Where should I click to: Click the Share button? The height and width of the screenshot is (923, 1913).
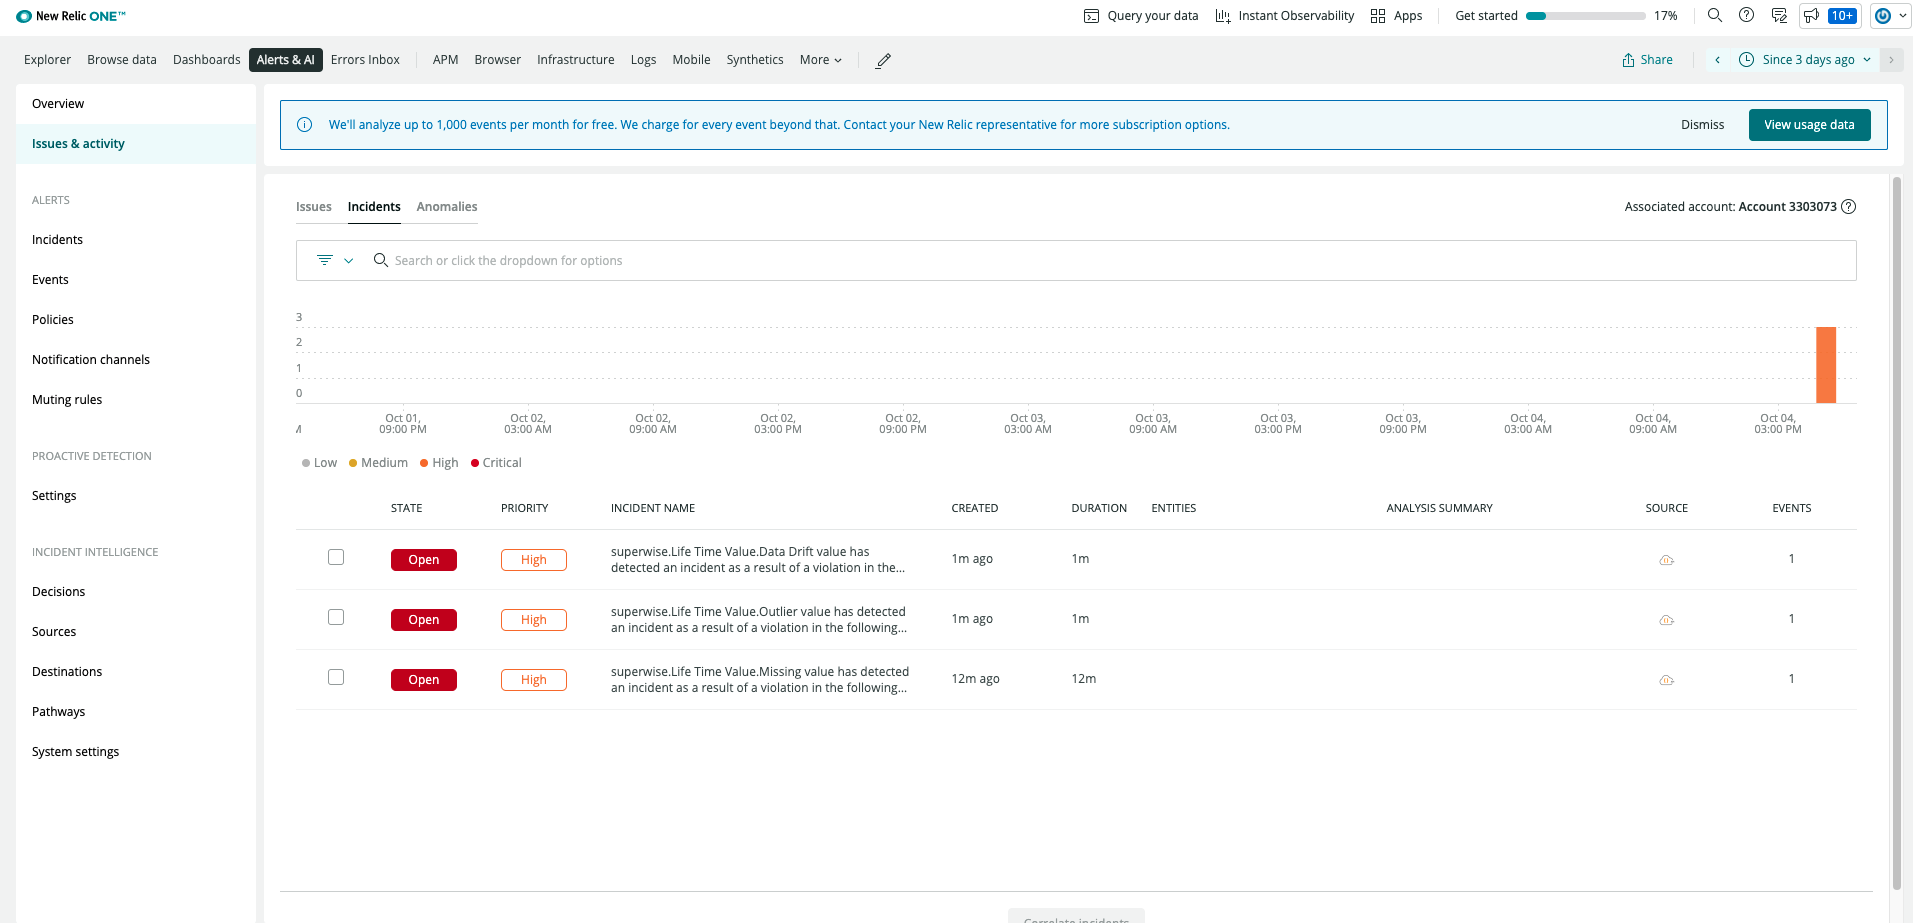[x=1648, y=60]
